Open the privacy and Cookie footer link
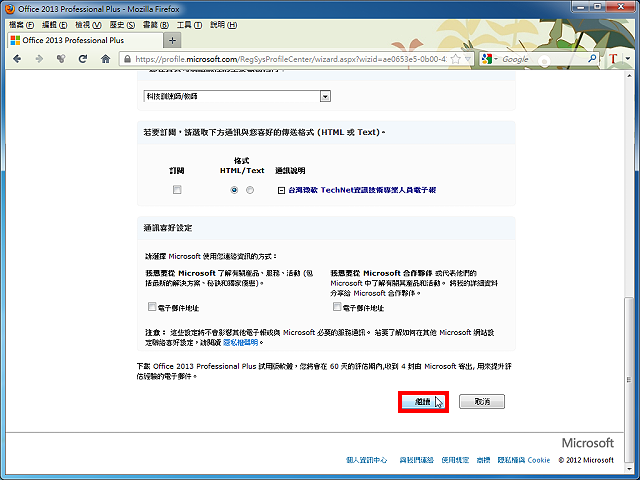The image size is (640, 480). (524, 460)
